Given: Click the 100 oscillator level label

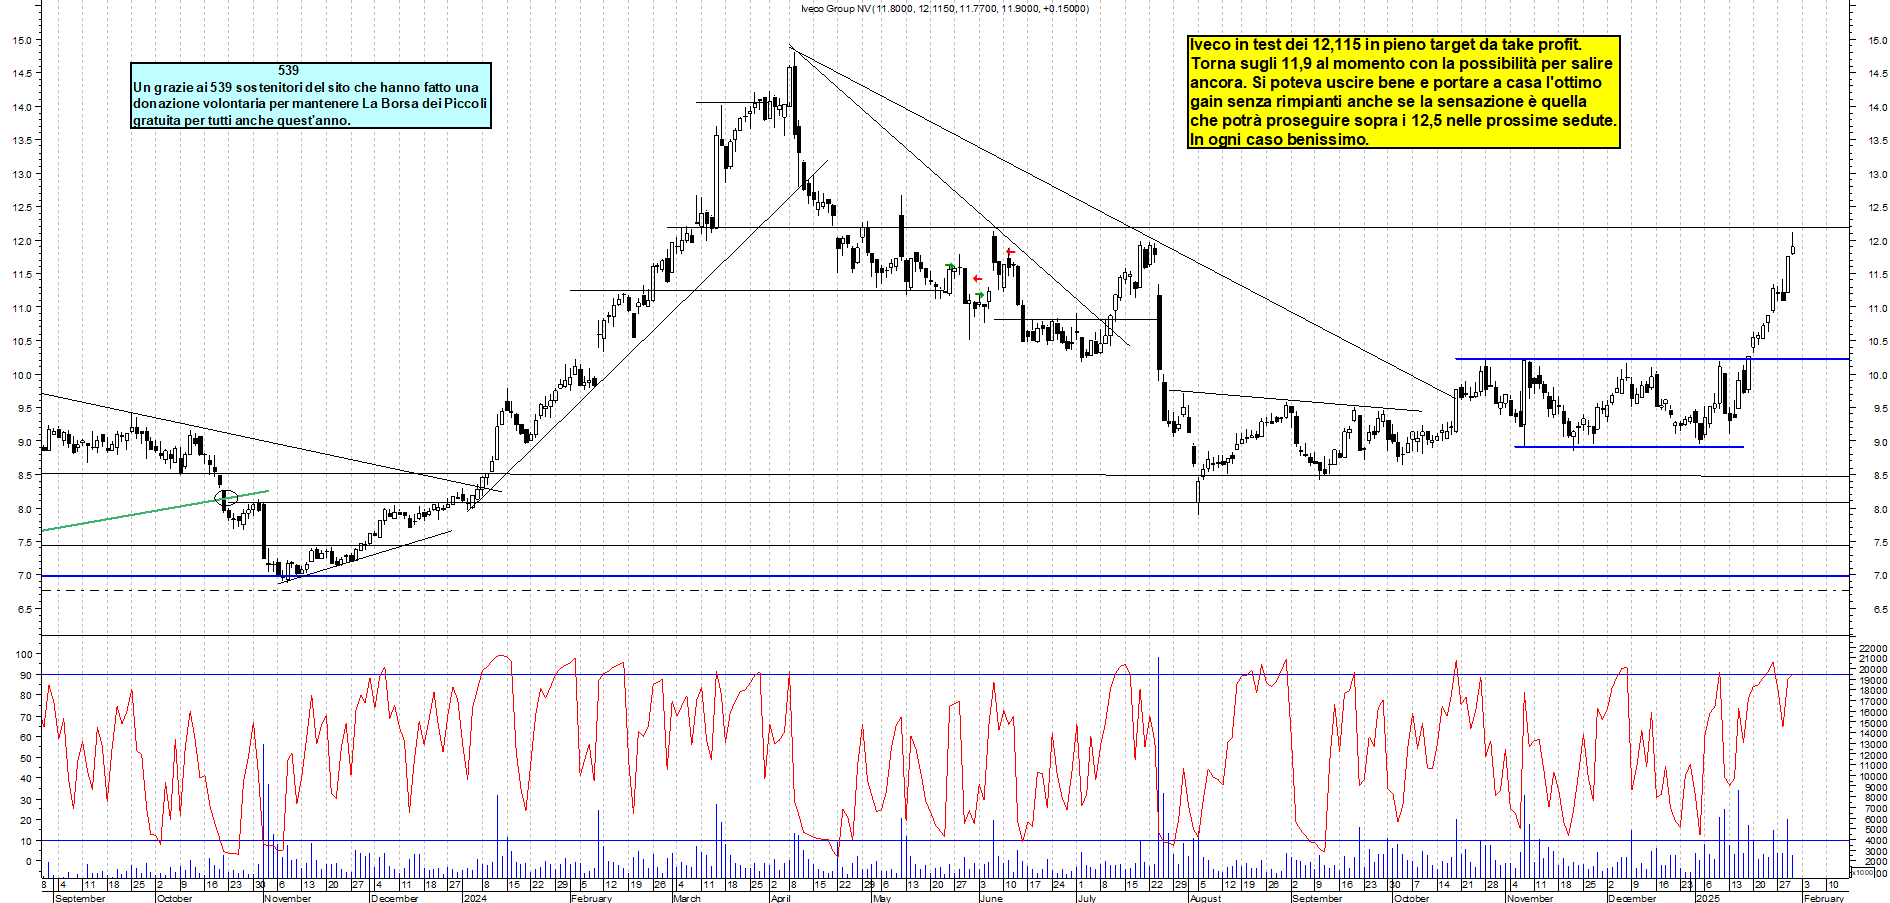Looking at the screenshot, I should (24, 654).
